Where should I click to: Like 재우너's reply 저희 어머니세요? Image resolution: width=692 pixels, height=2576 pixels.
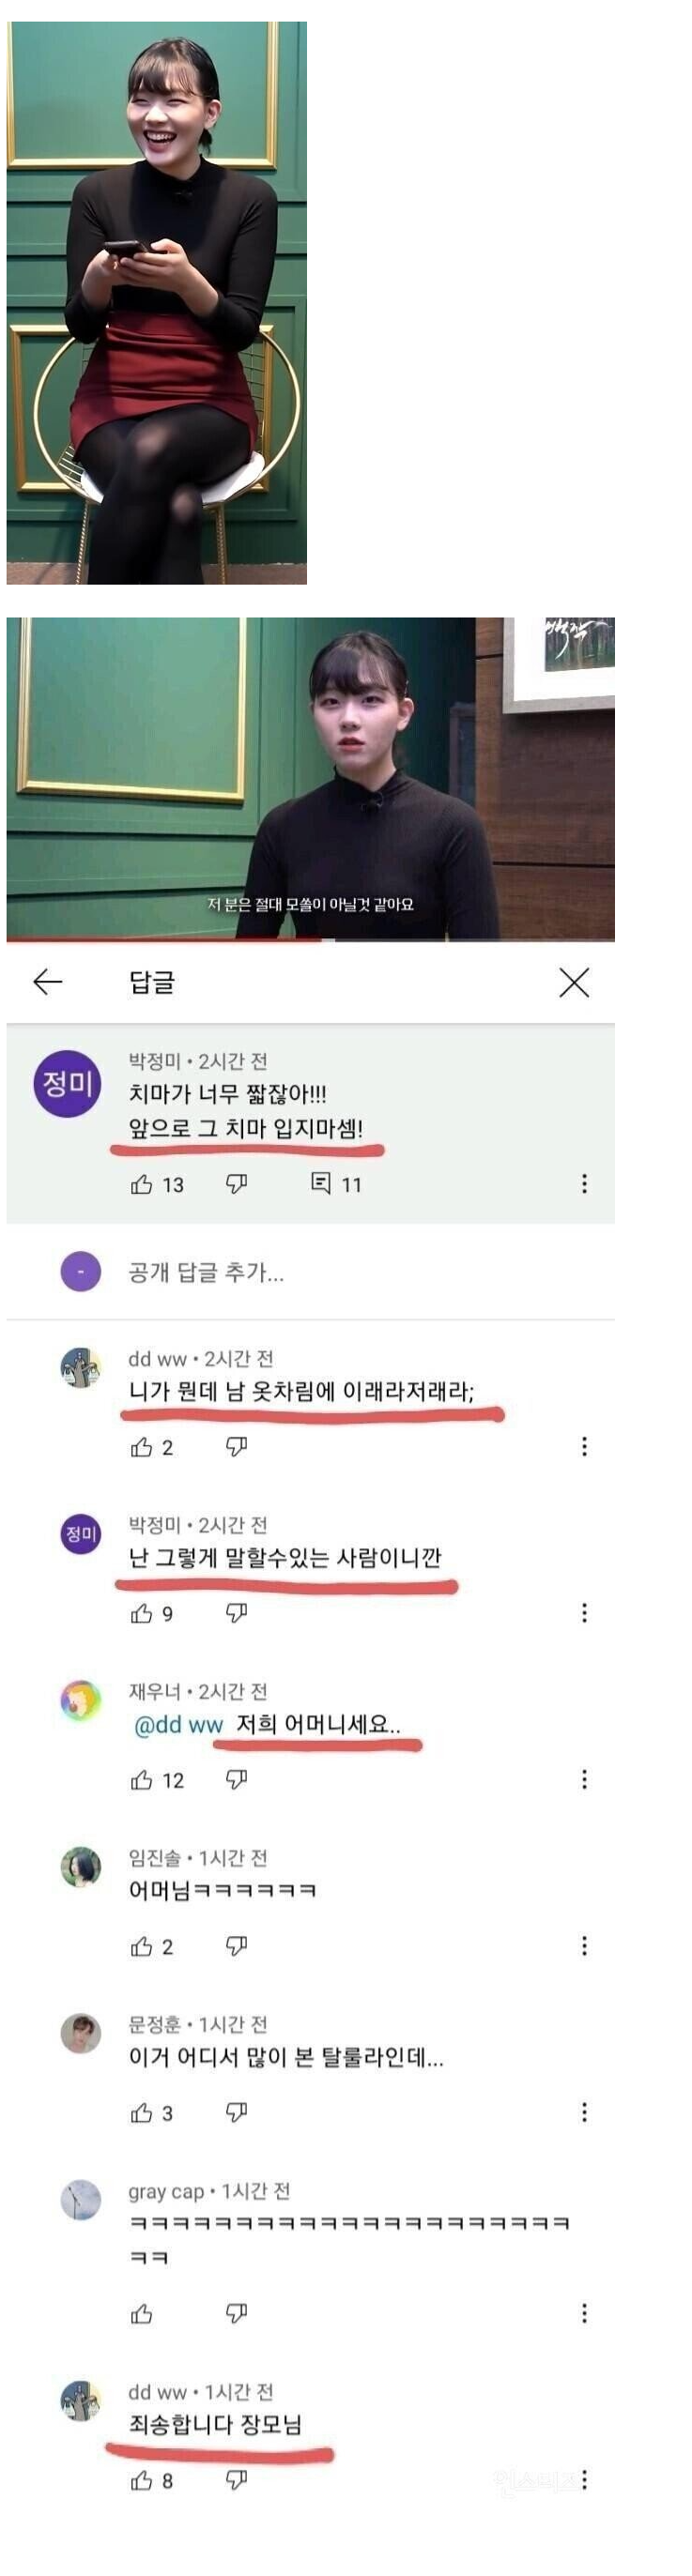click(x=142, y=1780)
